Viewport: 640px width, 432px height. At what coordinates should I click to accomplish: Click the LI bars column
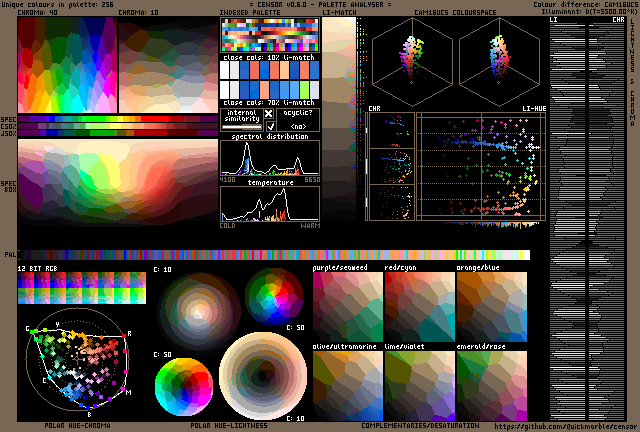coord(567,222)
